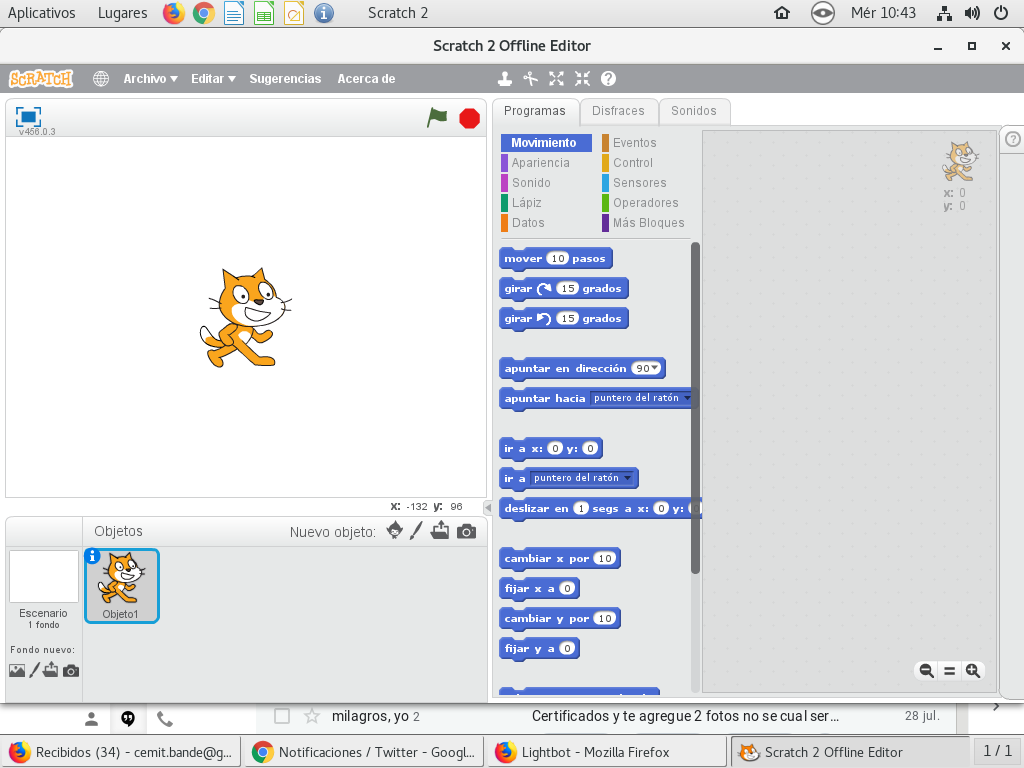Check the milagros email row checkbox

[x=282, y=716]
